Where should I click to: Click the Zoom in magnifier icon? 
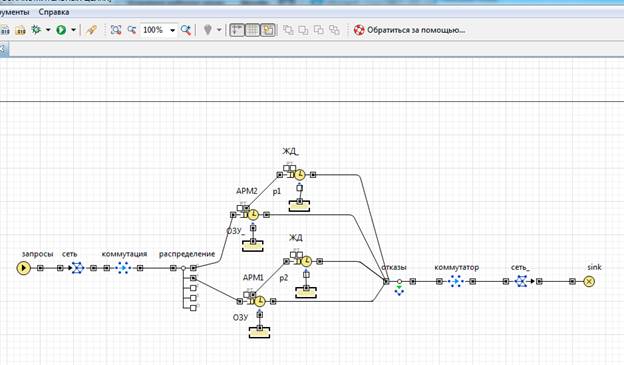(186, 30)
